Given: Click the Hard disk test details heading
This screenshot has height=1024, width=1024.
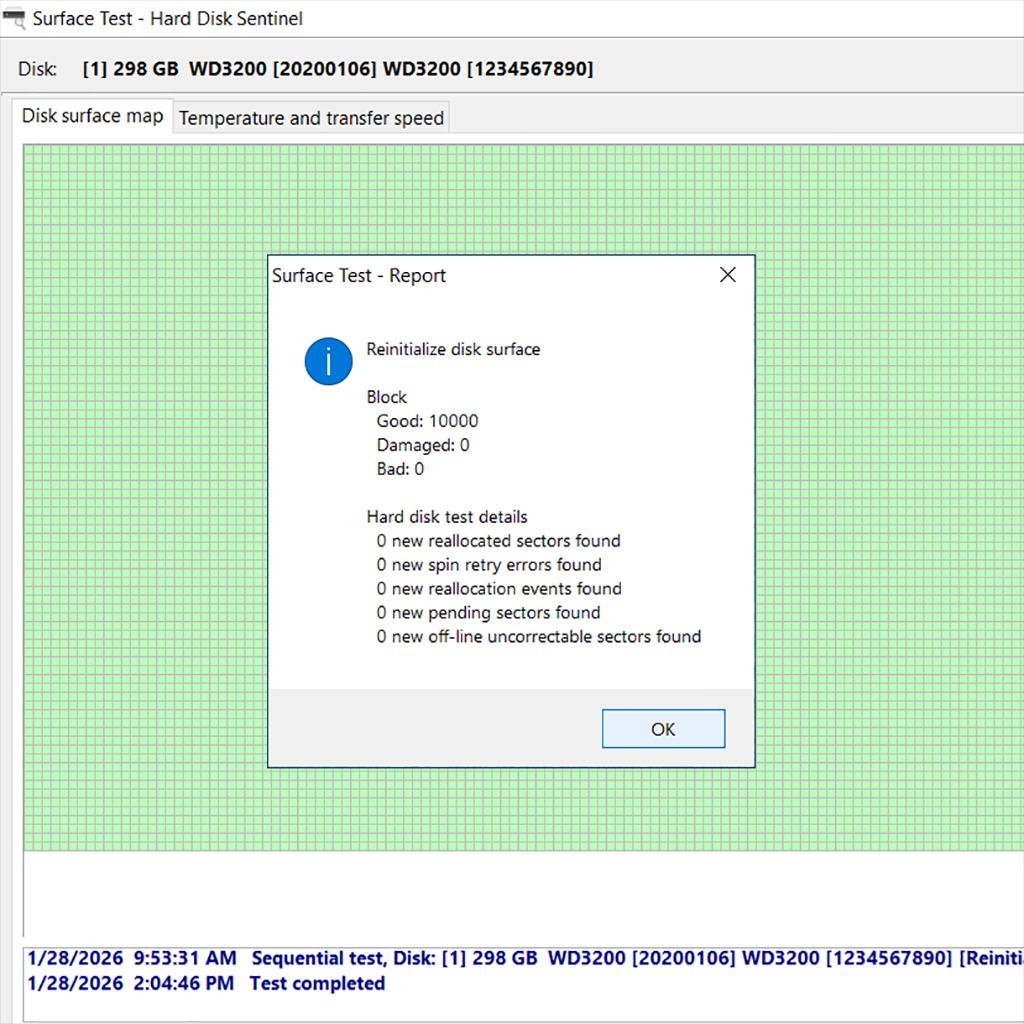Looking at the screenshot, I should pyautogui.click(x=446, y=517).
